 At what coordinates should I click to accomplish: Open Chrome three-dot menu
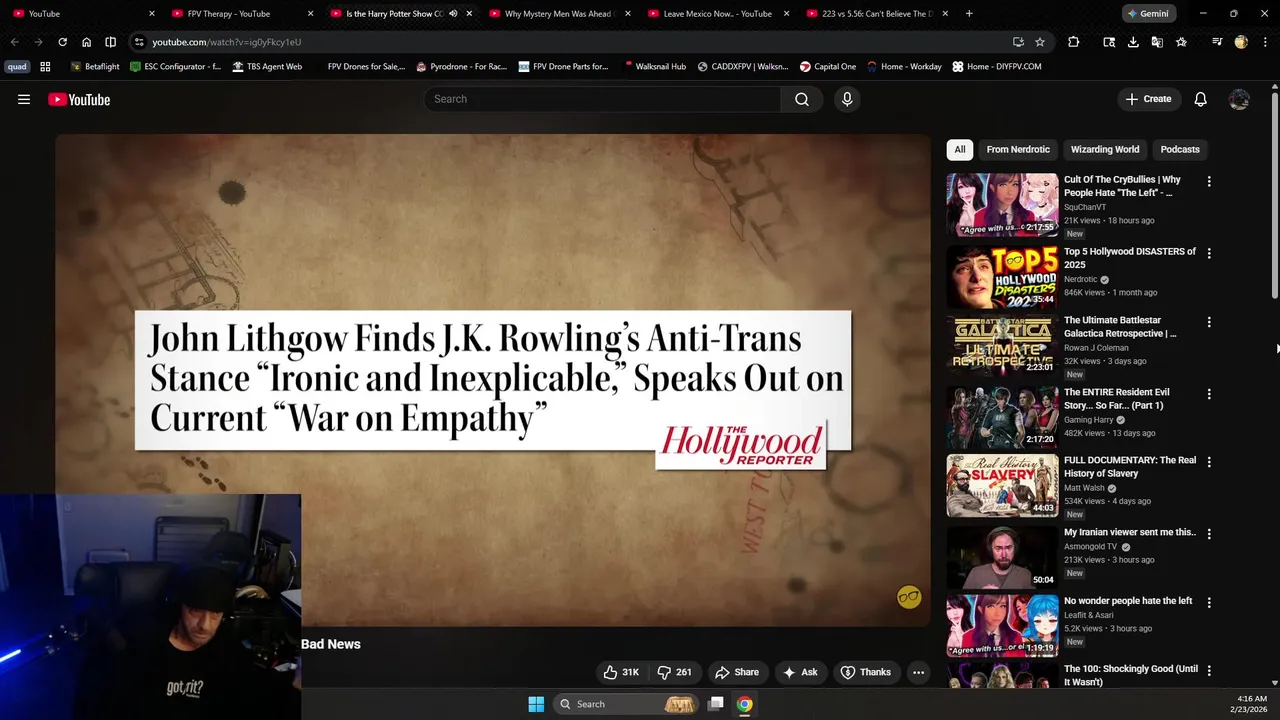tap(1265, 42)
